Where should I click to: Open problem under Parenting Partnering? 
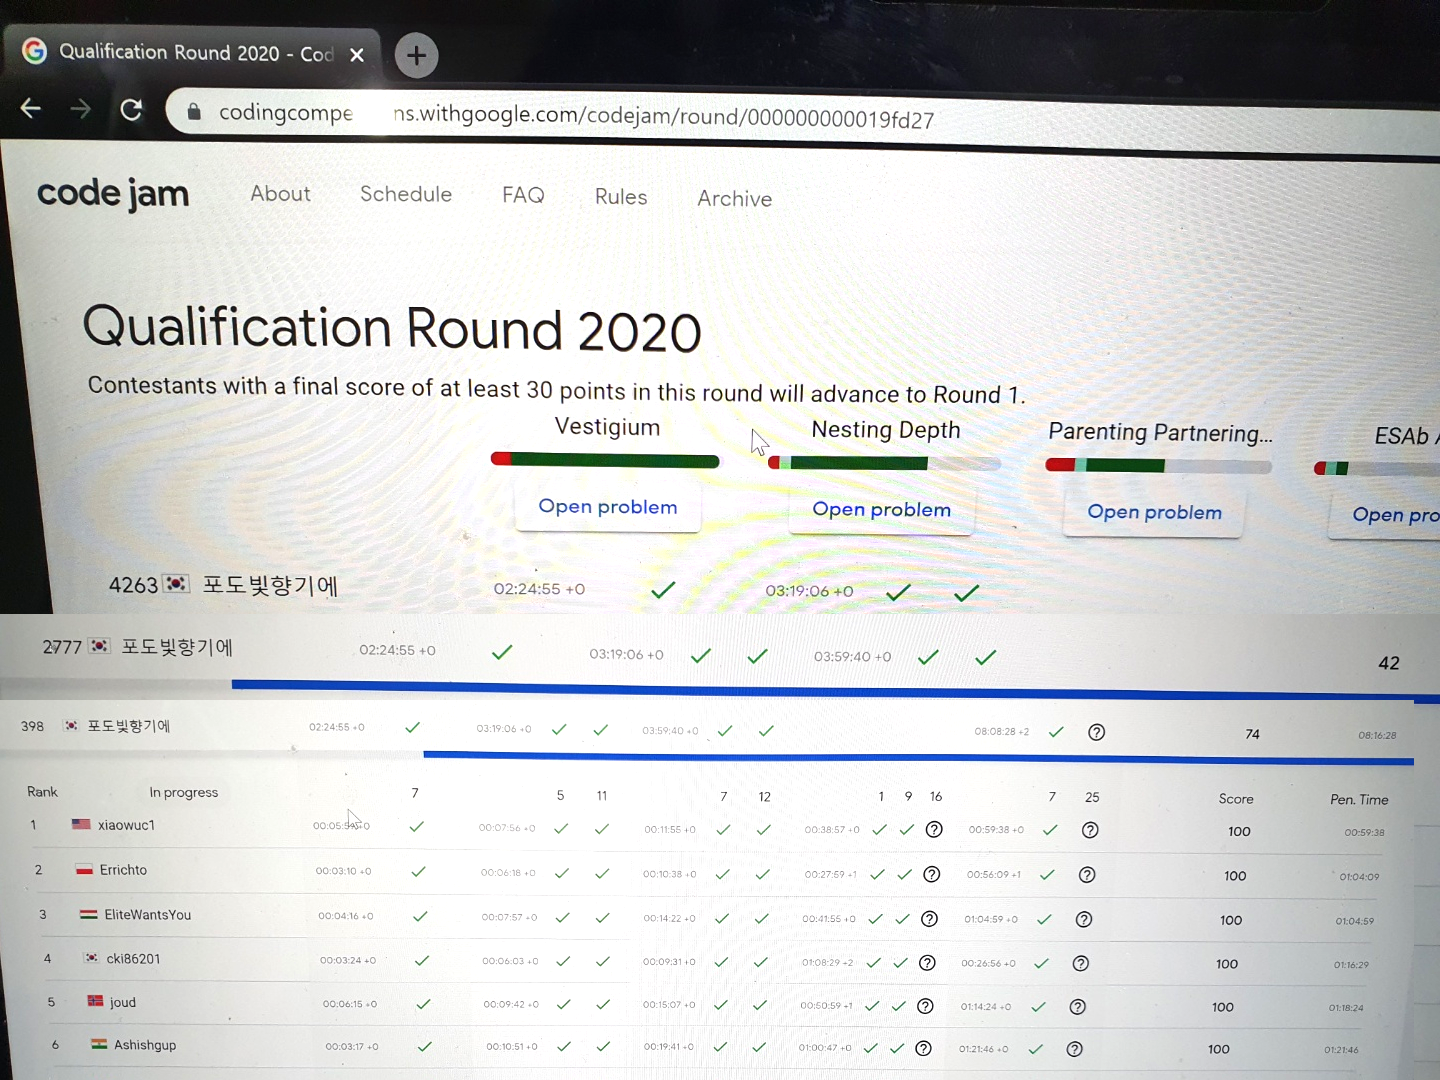point(1154,512)
